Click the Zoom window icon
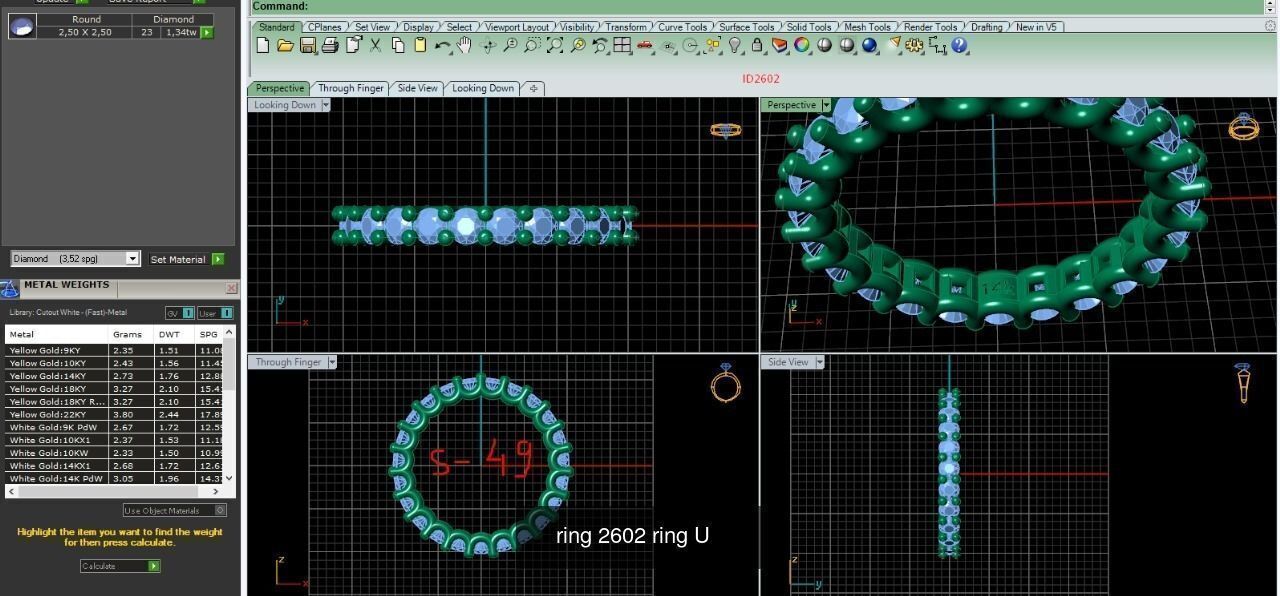Viewport: 1280px width, 596px height. coord(532,45)
